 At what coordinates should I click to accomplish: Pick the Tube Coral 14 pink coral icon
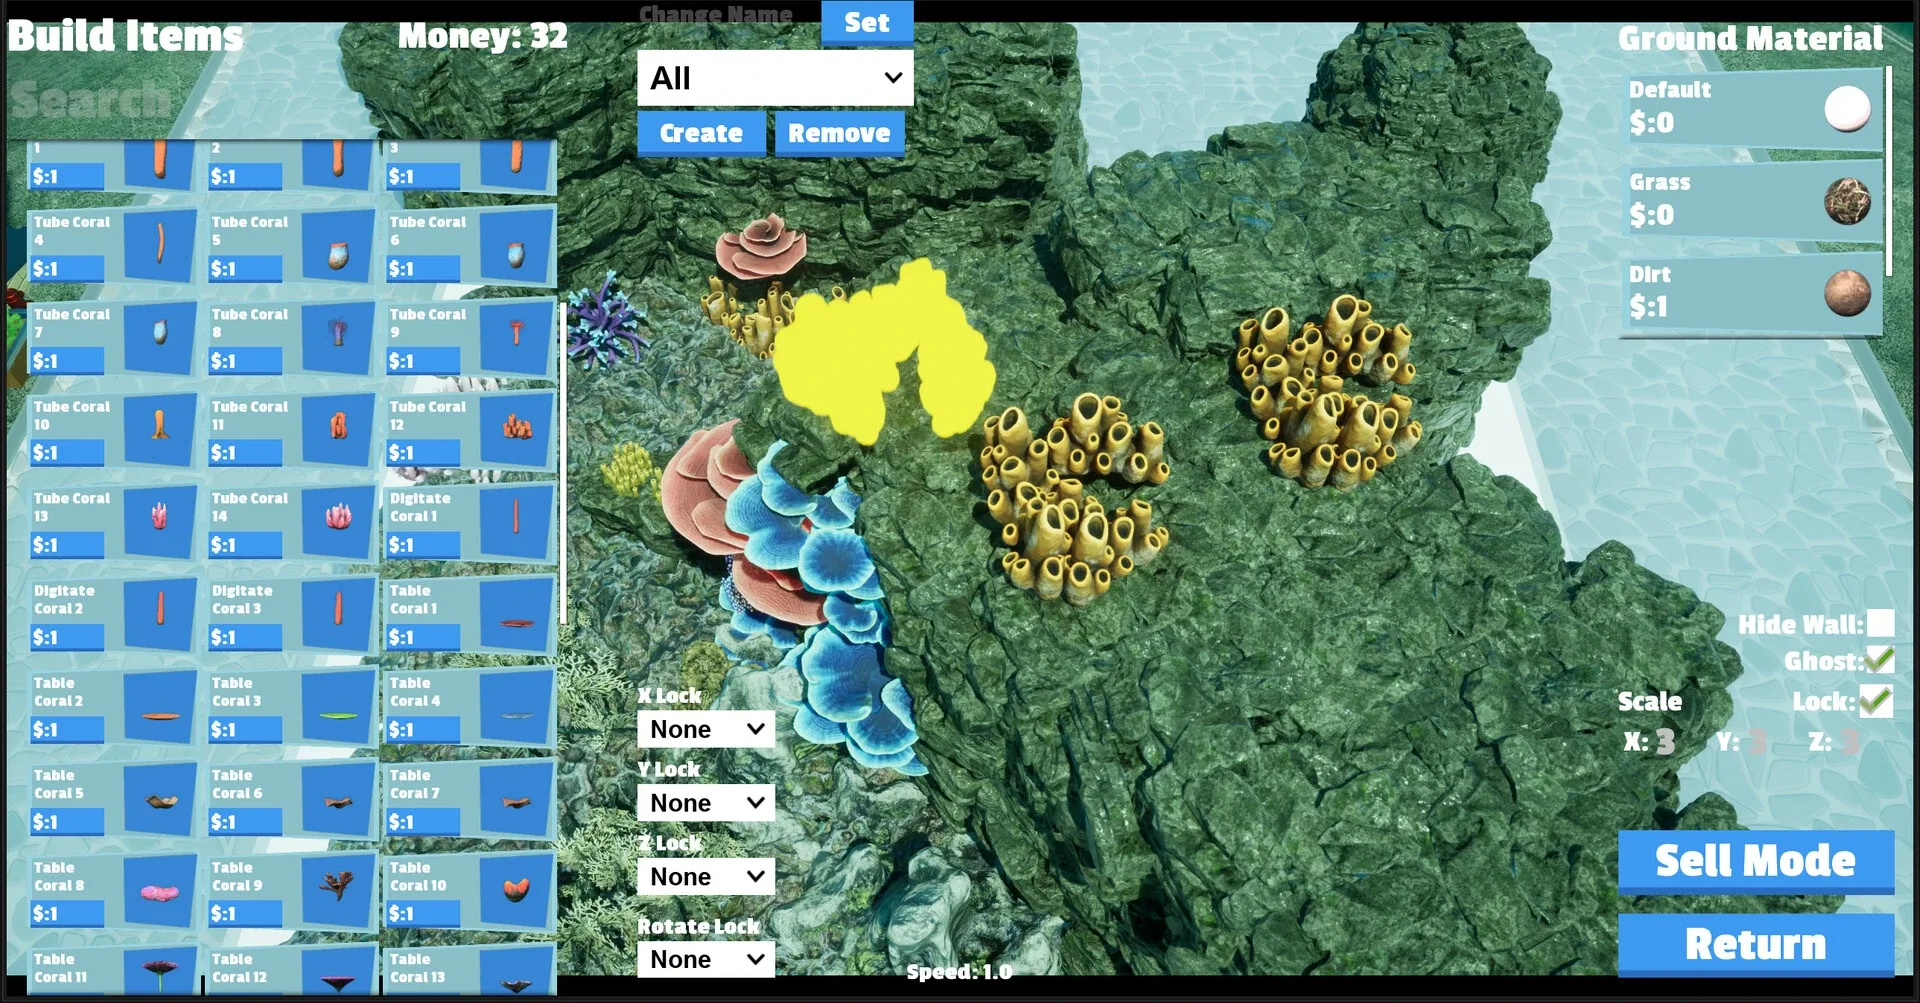338,518
